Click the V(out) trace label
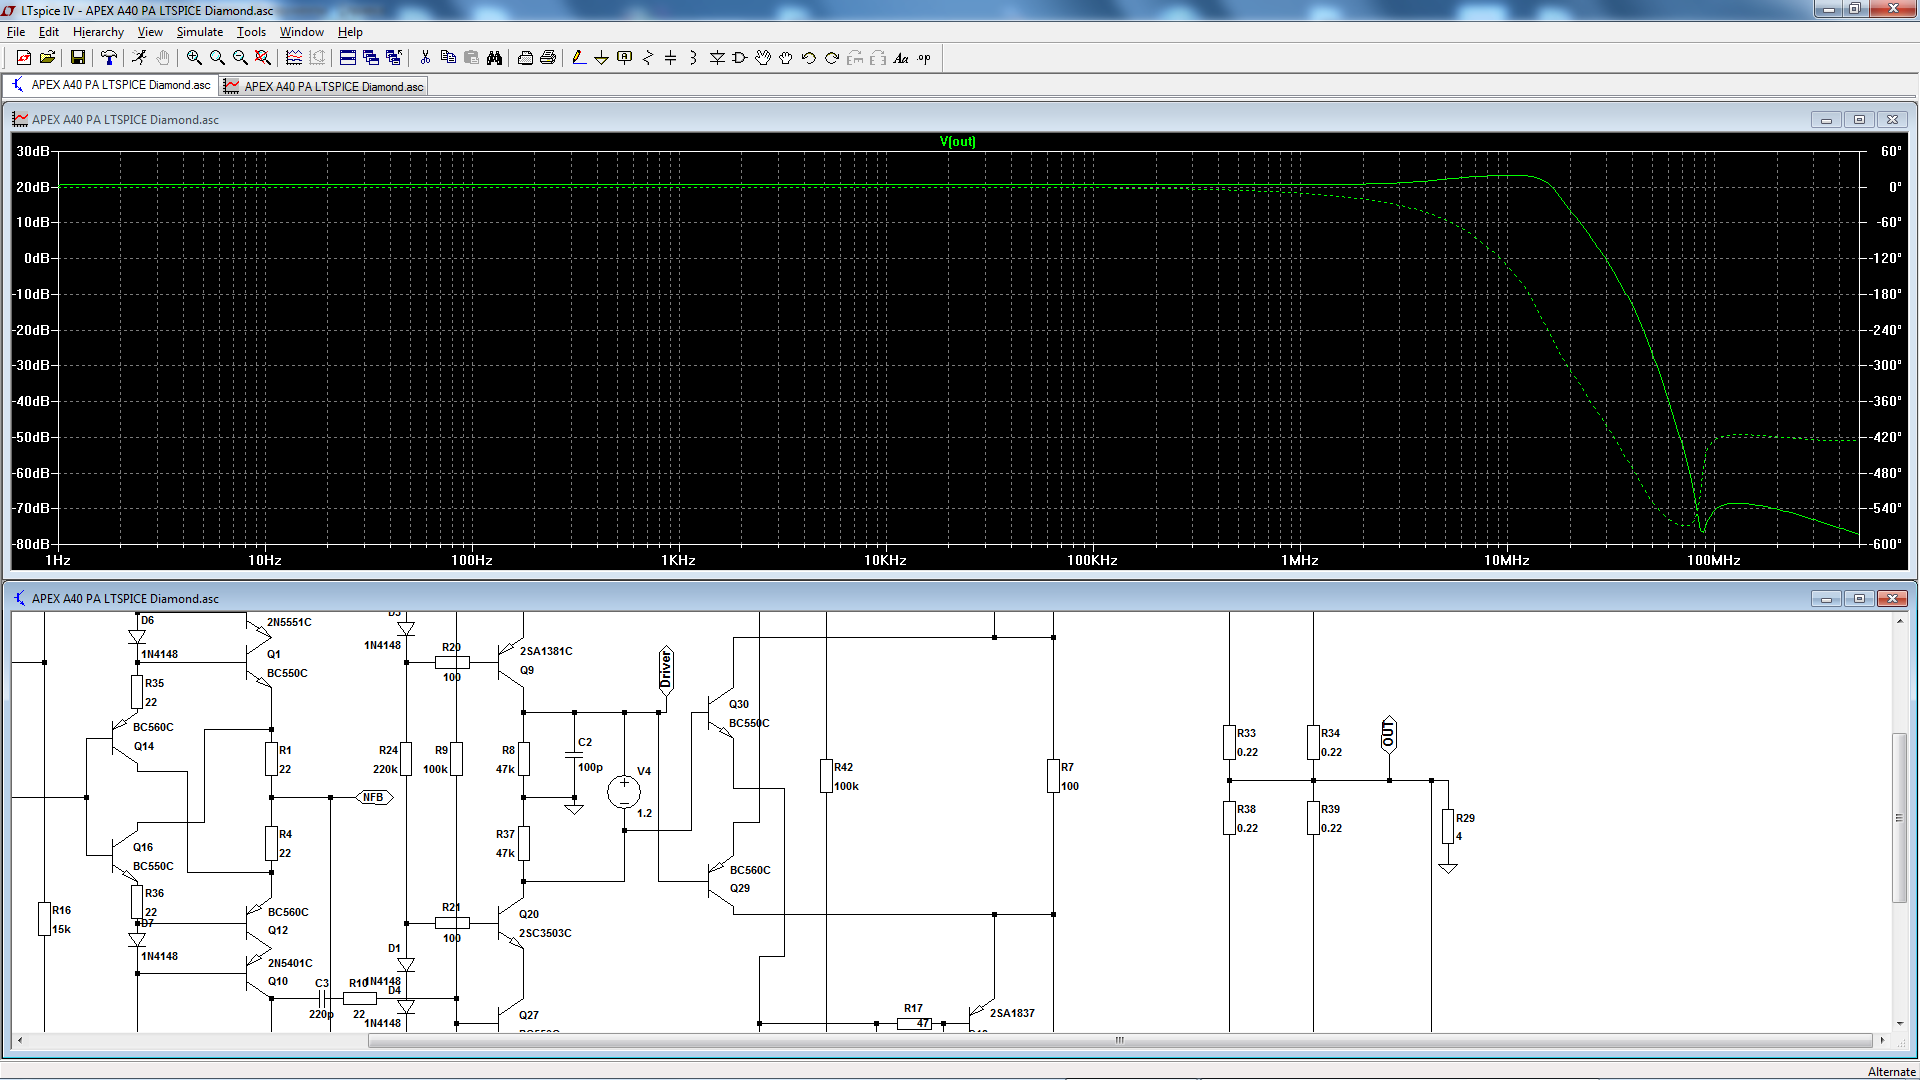1920x1080 pixels. pos(957,141)
